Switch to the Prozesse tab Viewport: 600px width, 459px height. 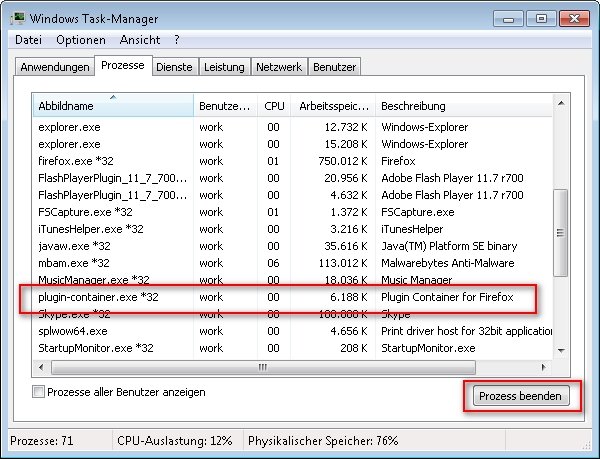(123, 65)
